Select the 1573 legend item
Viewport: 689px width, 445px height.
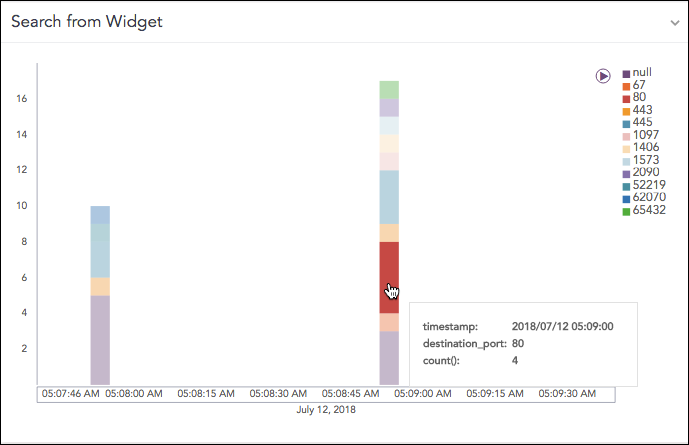pos(645,160)
